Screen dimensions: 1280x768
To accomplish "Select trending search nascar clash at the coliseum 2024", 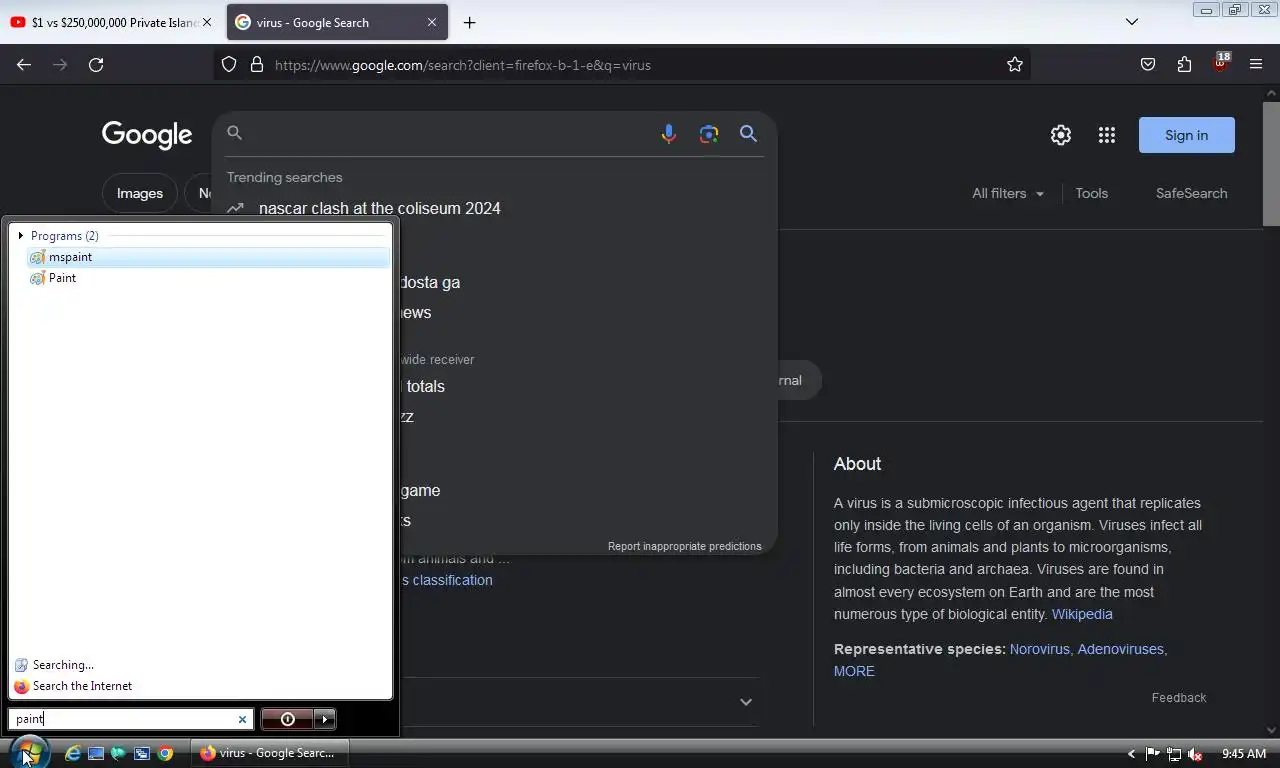I will (380, 208).
